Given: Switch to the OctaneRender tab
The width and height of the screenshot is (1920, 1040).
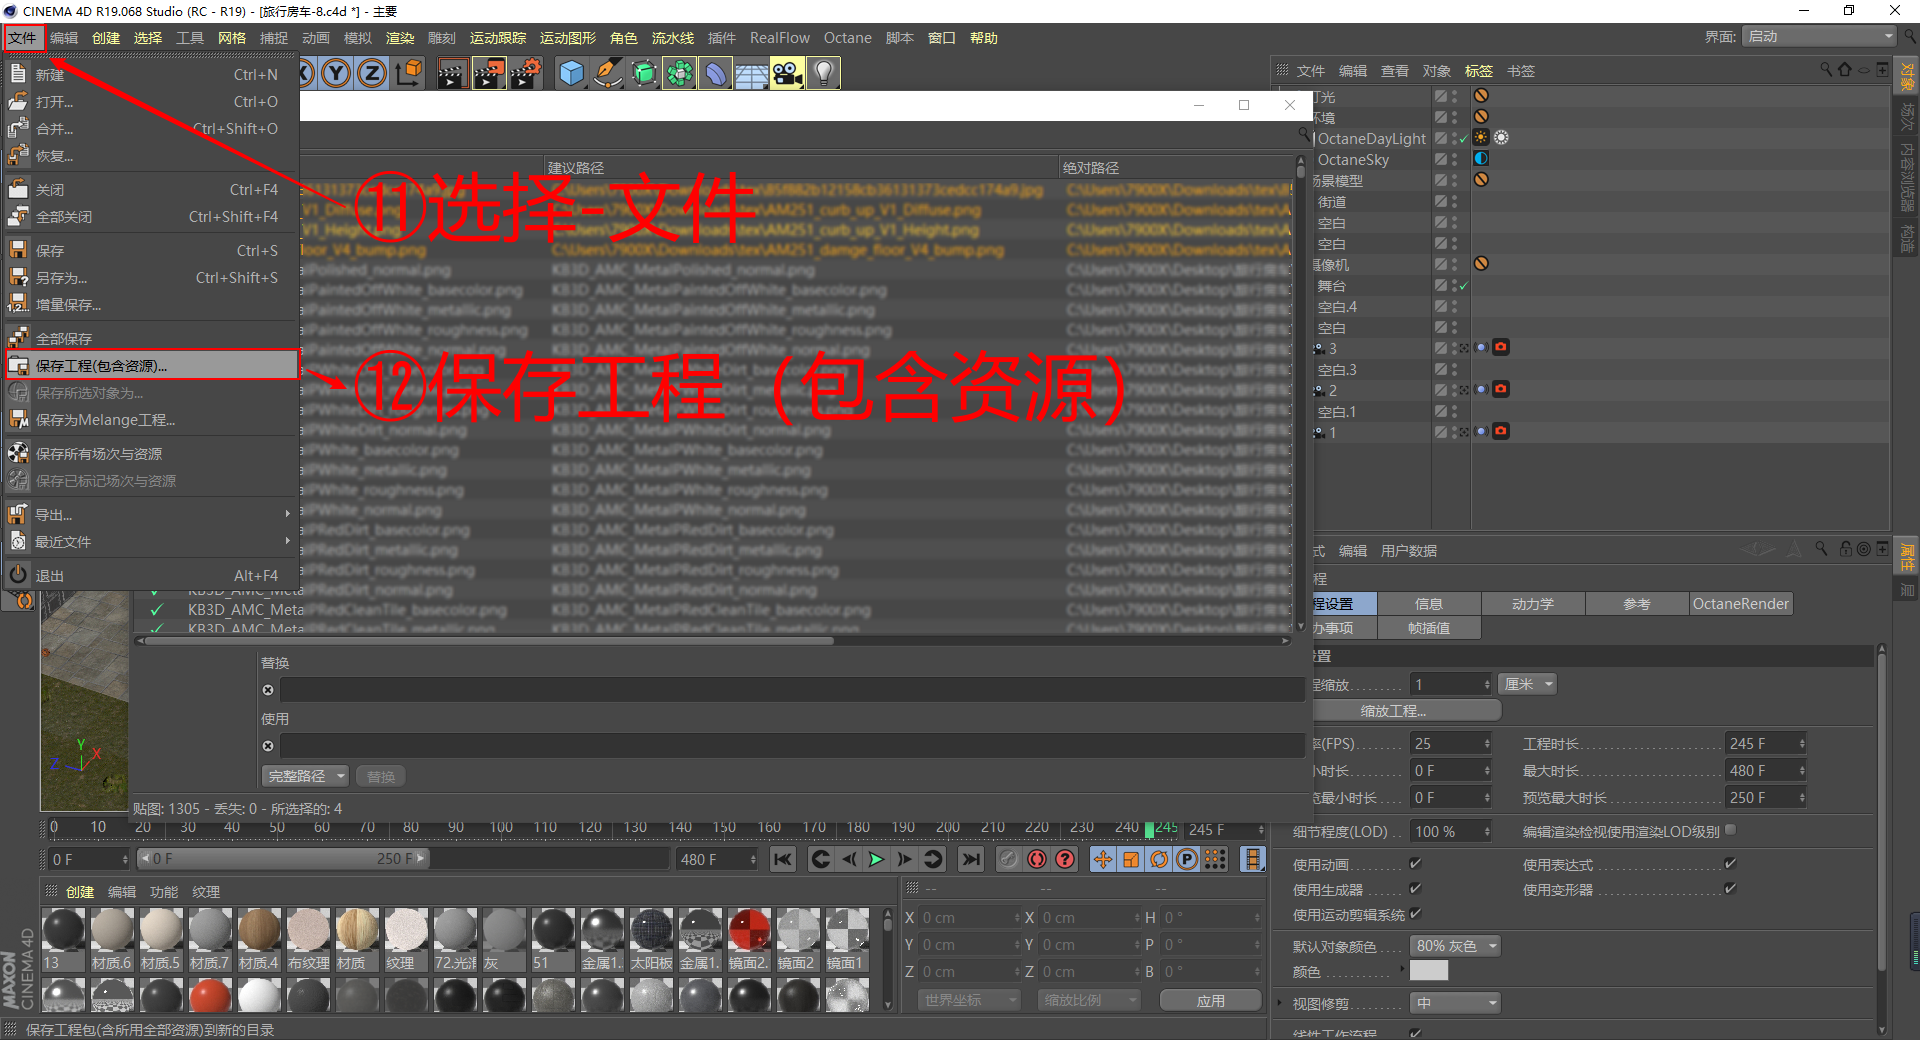Looking at the screenshot, I should coord(1740,604).
